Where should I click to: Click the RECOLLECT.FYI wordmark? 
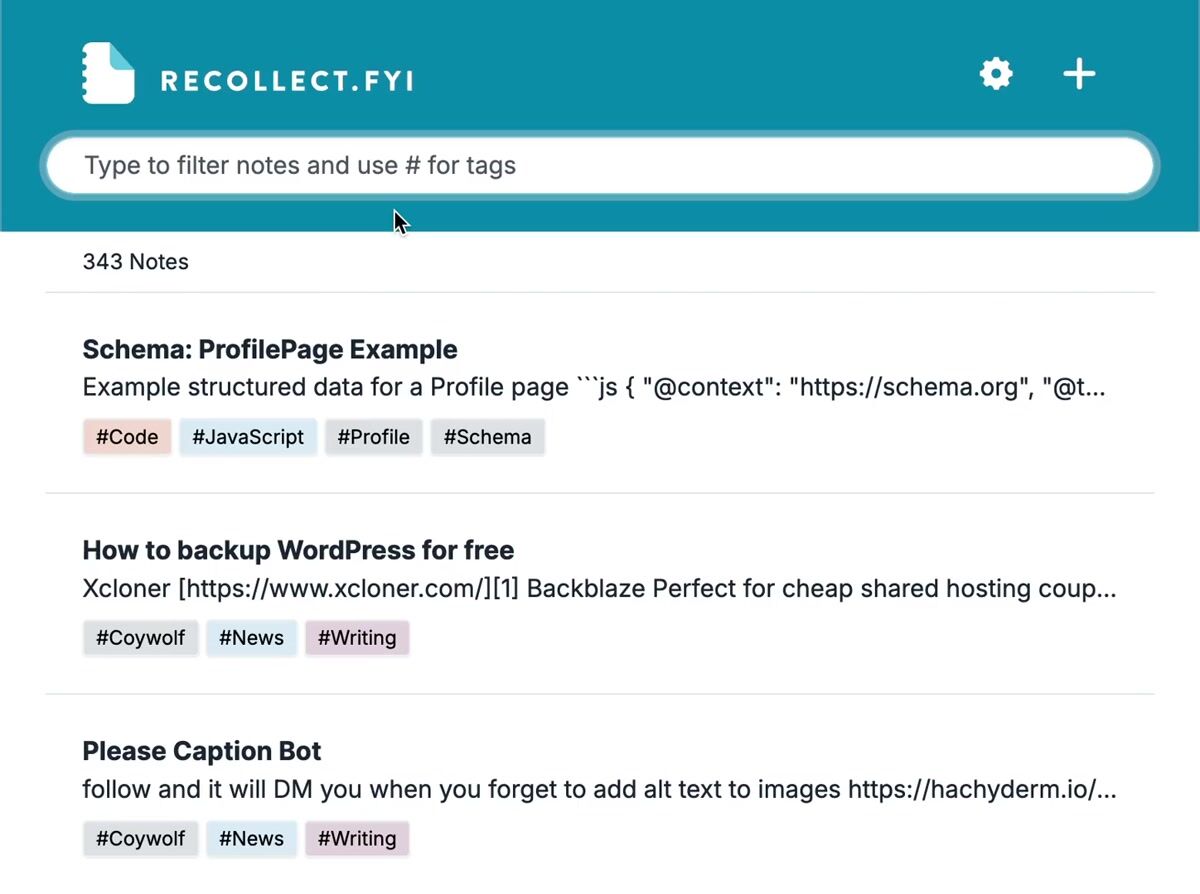coord(287,81)
